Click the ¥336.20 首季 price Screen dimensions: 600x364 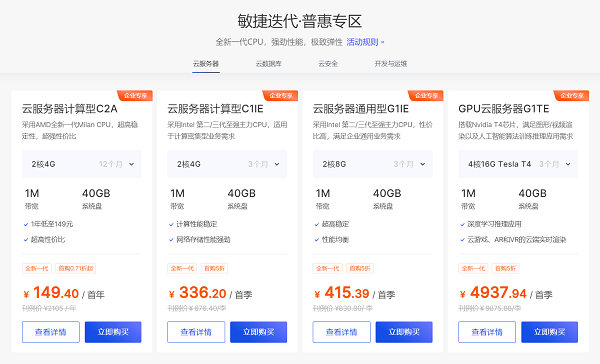[210, 293]
